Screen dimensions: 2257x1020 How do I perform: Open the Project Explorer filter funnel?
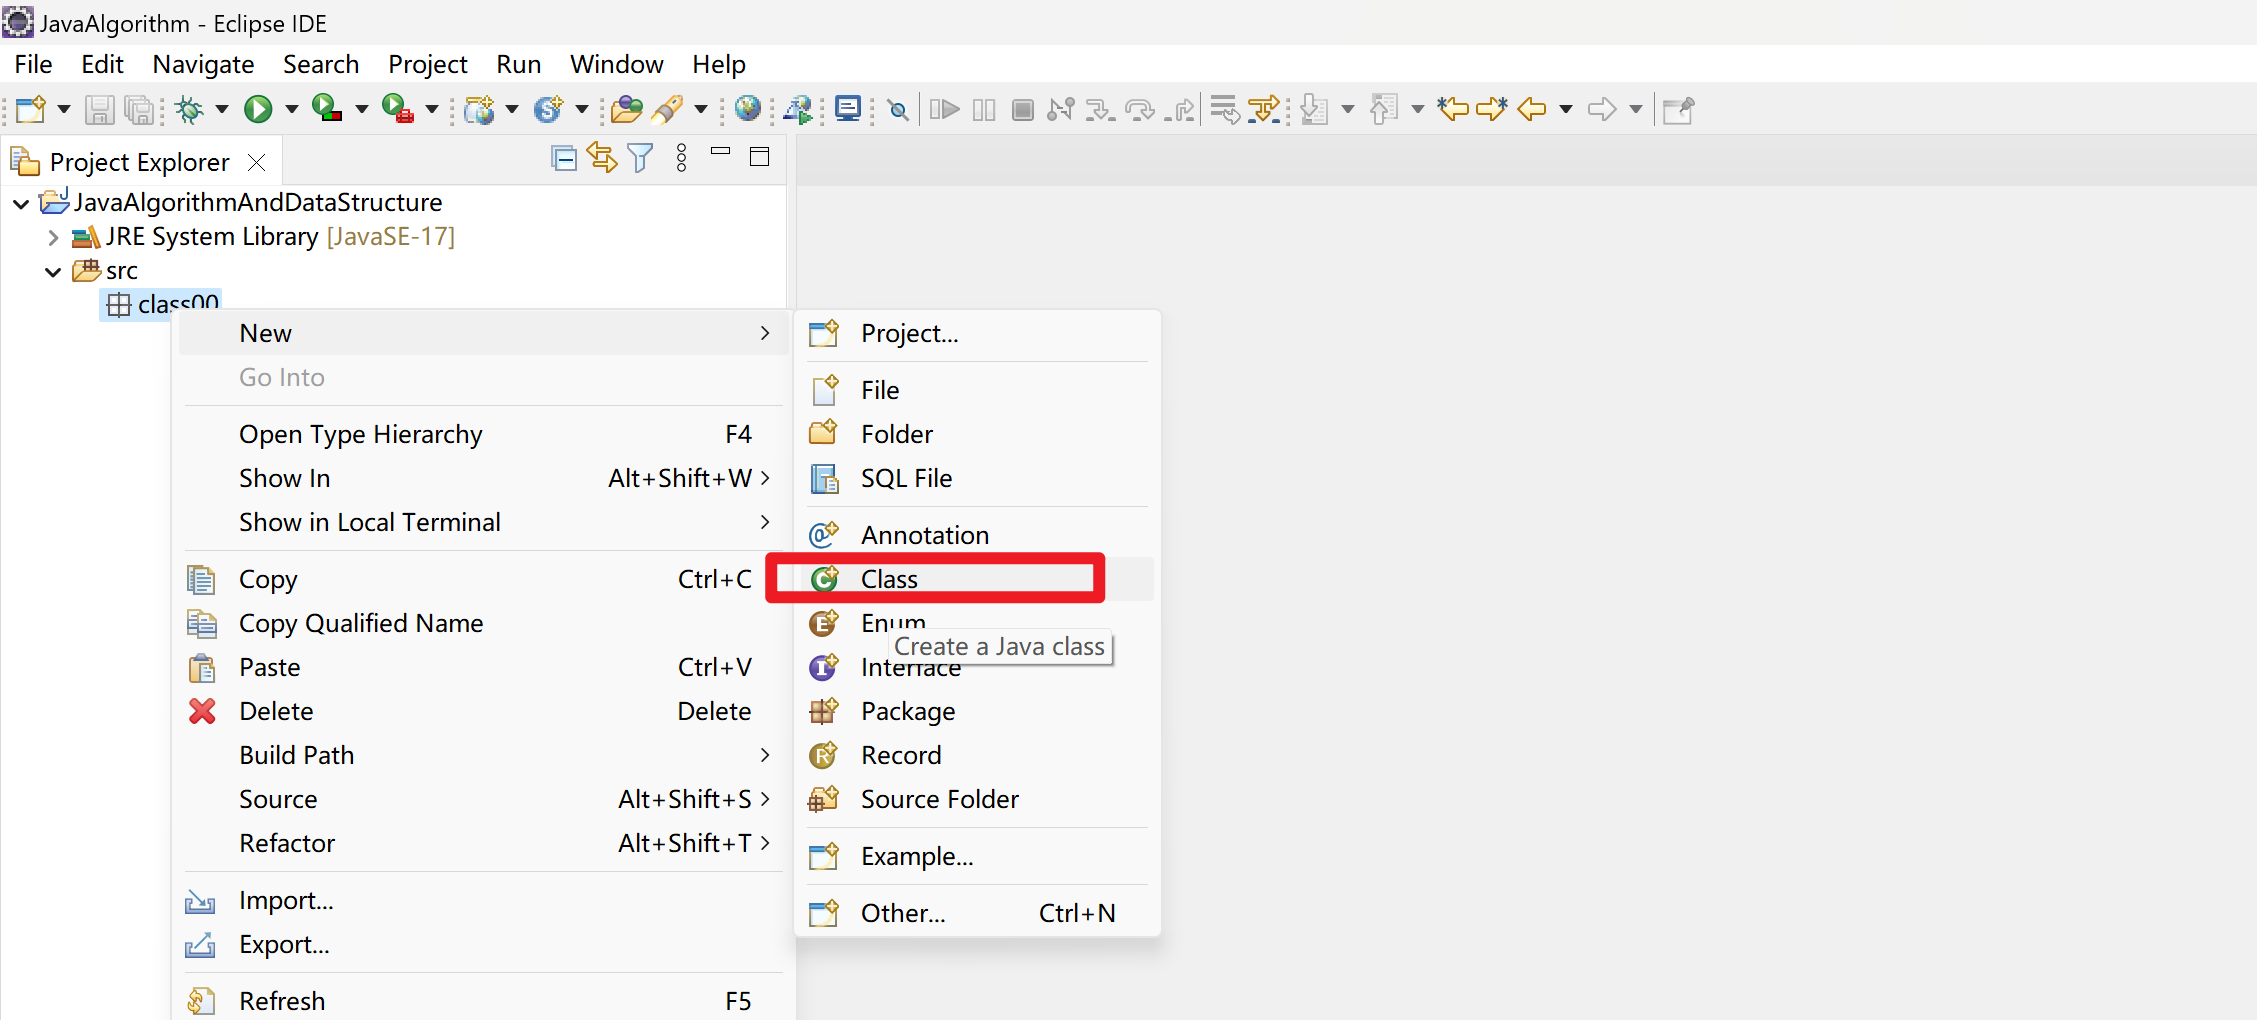coord(640,158)
